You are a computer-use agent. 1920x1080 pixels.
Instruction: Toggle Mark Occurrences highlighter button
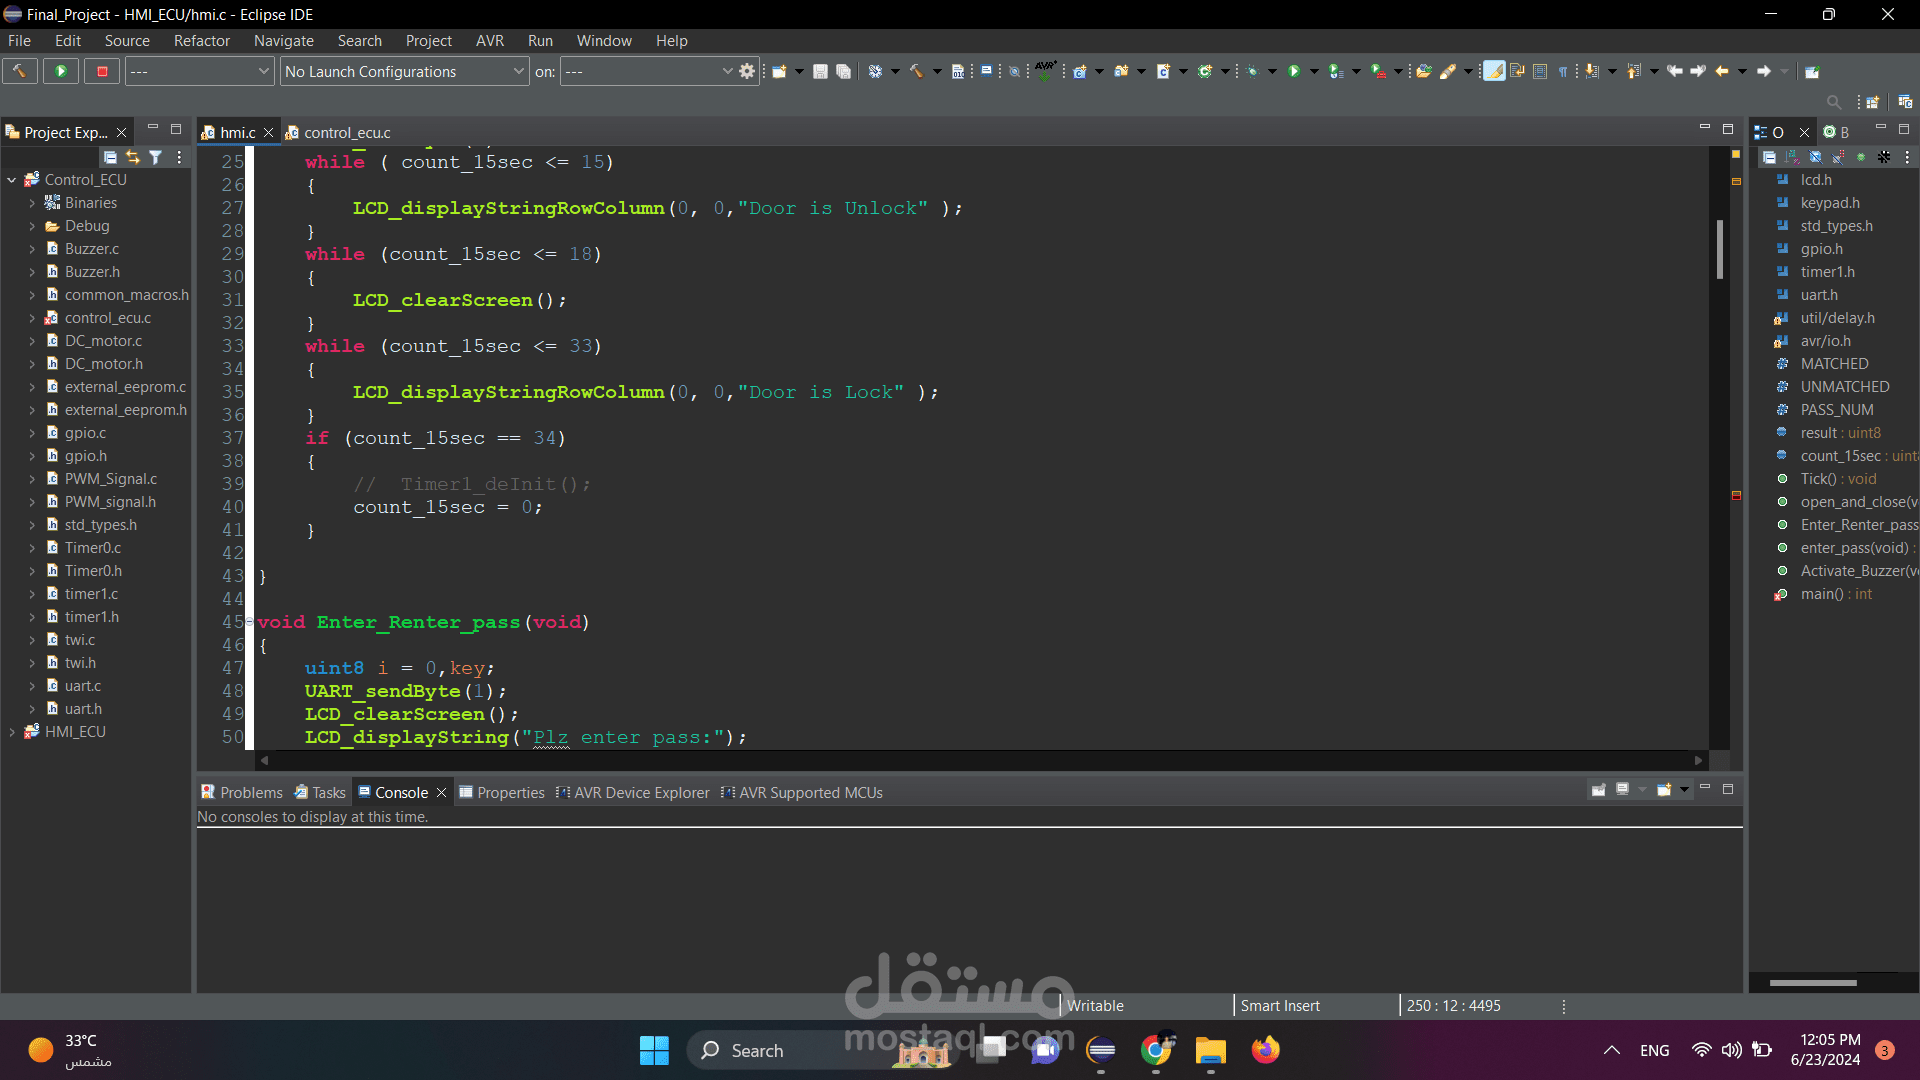[x=1493, y=71]
